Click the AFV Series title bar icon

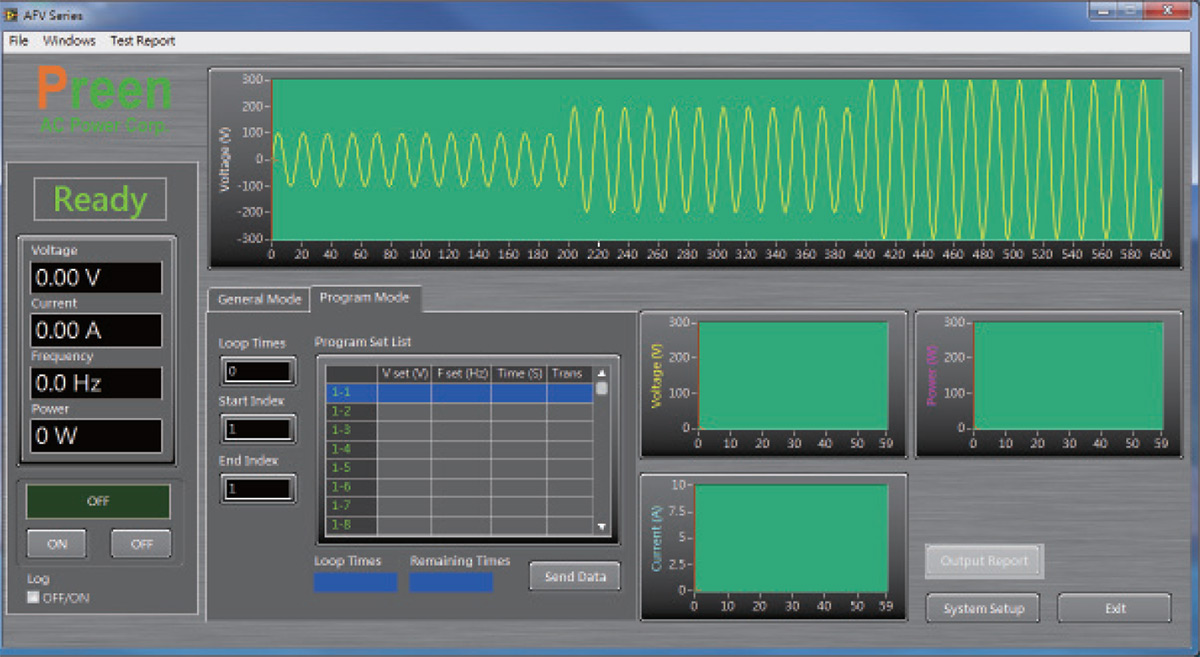[12, 15]
